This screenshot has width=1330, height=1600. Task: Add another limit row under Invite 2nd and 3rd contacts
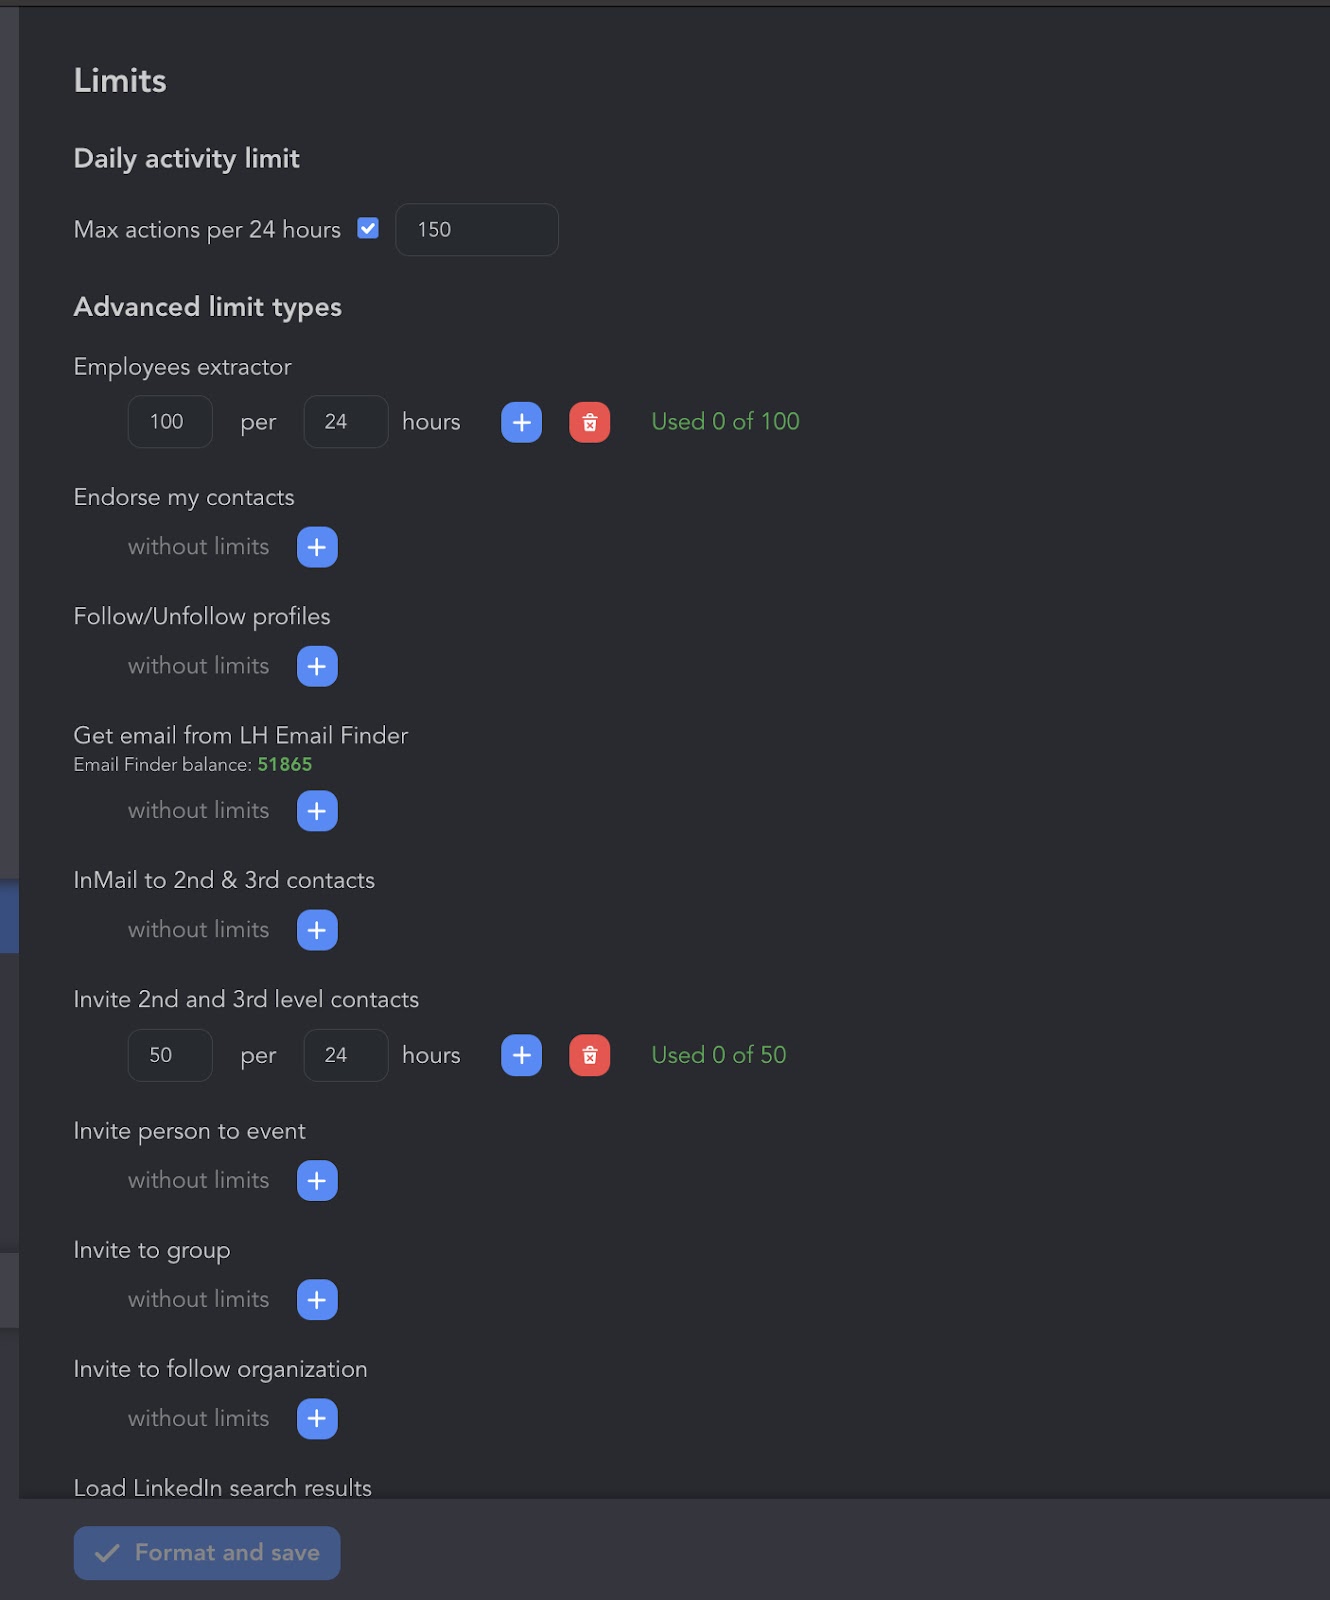coord(520,1055)
